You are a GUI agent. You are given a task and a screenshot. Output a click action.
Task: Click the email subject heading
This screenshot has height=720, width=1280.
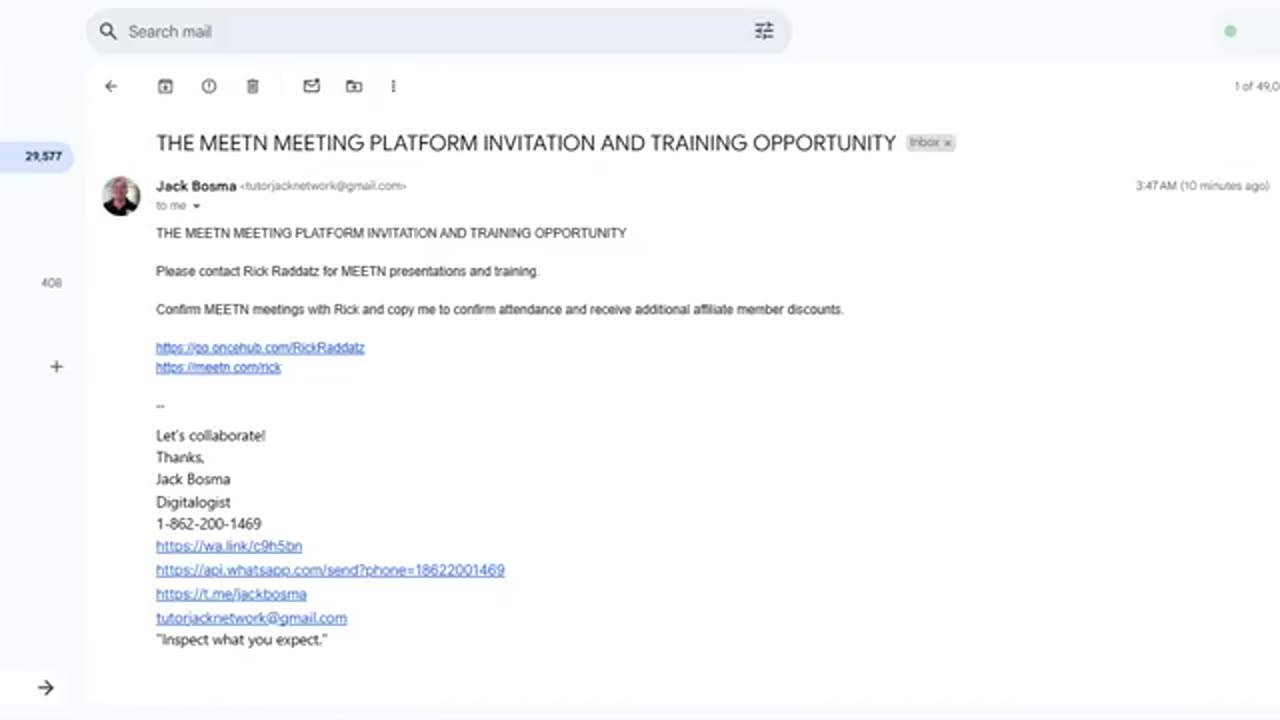pyautogui.click(x=526, y=143)
